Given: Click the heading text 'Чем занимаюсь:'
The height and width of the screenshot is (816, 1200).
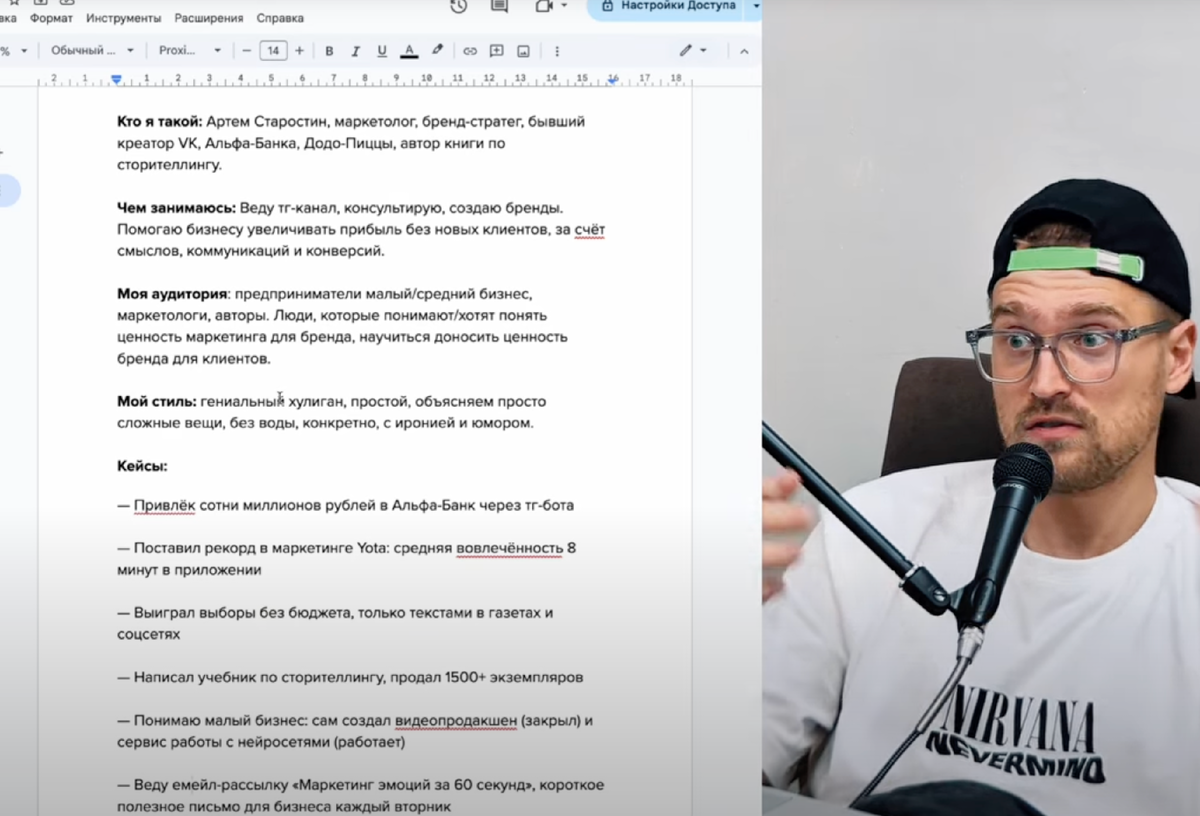Looking at the screenshot, I should pos(176,208).
